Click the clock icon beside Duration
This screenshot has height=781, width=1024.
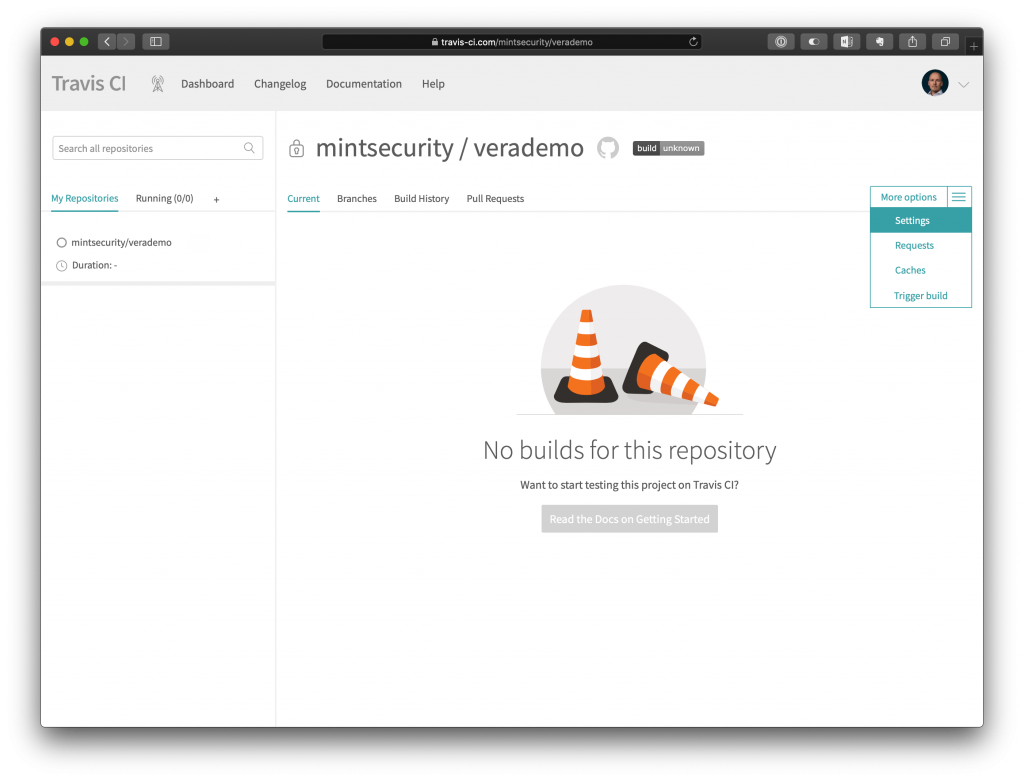(61, 265)
